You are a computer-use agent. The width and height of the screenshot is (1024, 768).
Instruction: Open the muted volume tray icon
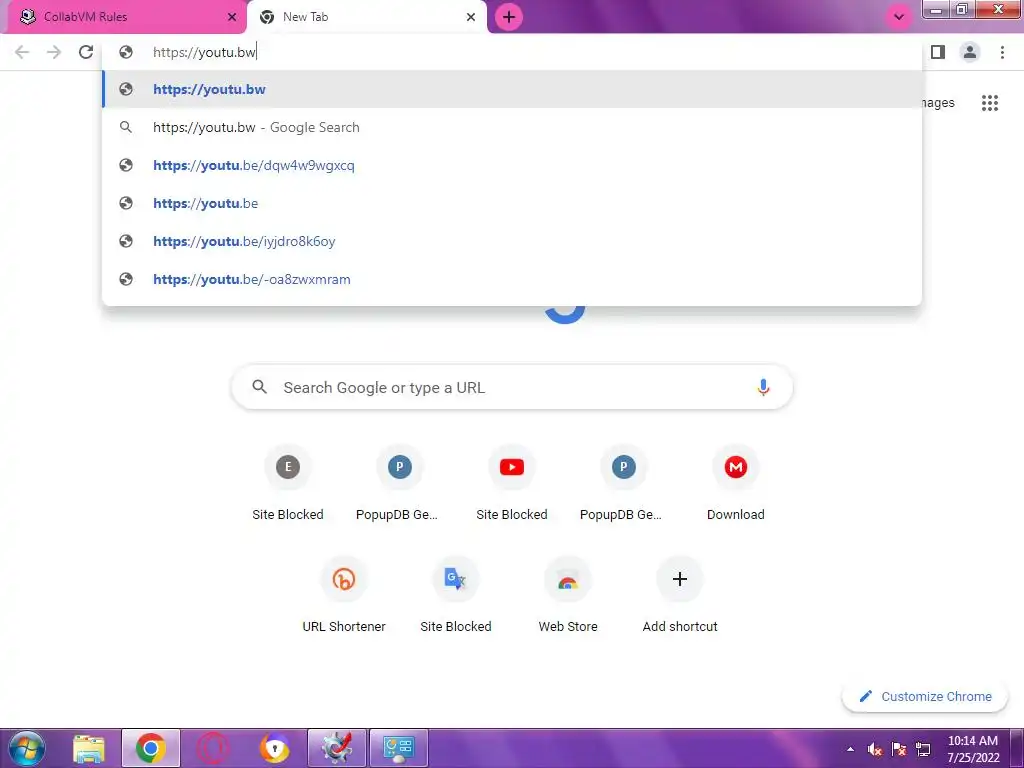875,749
